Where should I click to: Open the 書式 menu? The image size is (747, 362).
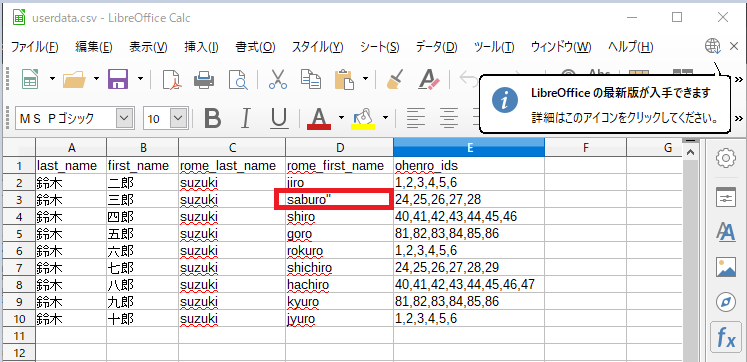pyautogui.click(x=255, y=47)
